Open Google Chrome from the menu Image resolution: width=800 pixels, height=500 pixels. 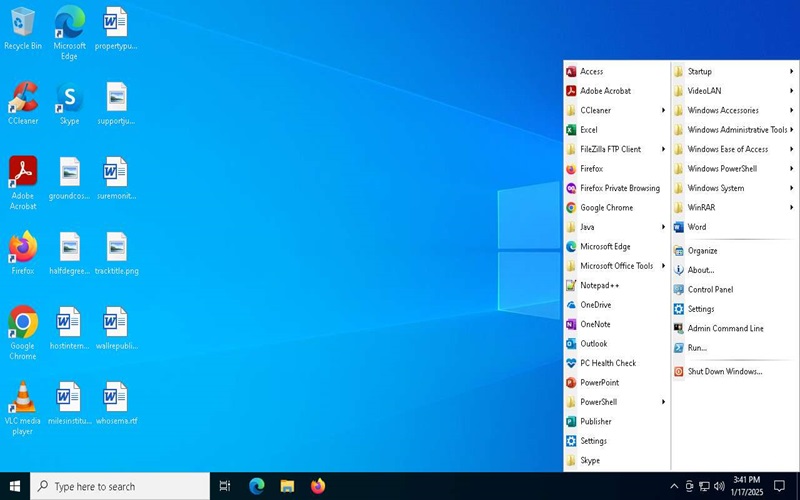616,207
